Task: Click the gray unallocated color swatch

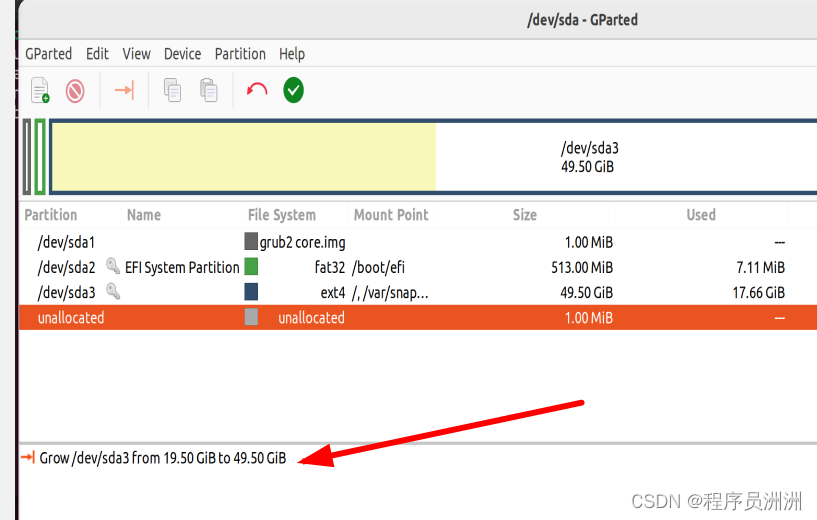Action: (251, 317)
